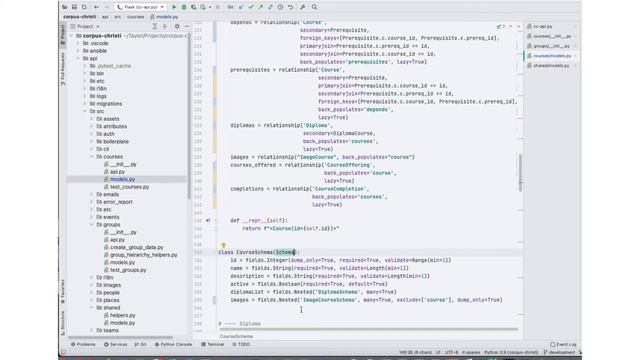640x360 pixels.
Task: Open the TODO tool window tab
Action: pos(241,344)
